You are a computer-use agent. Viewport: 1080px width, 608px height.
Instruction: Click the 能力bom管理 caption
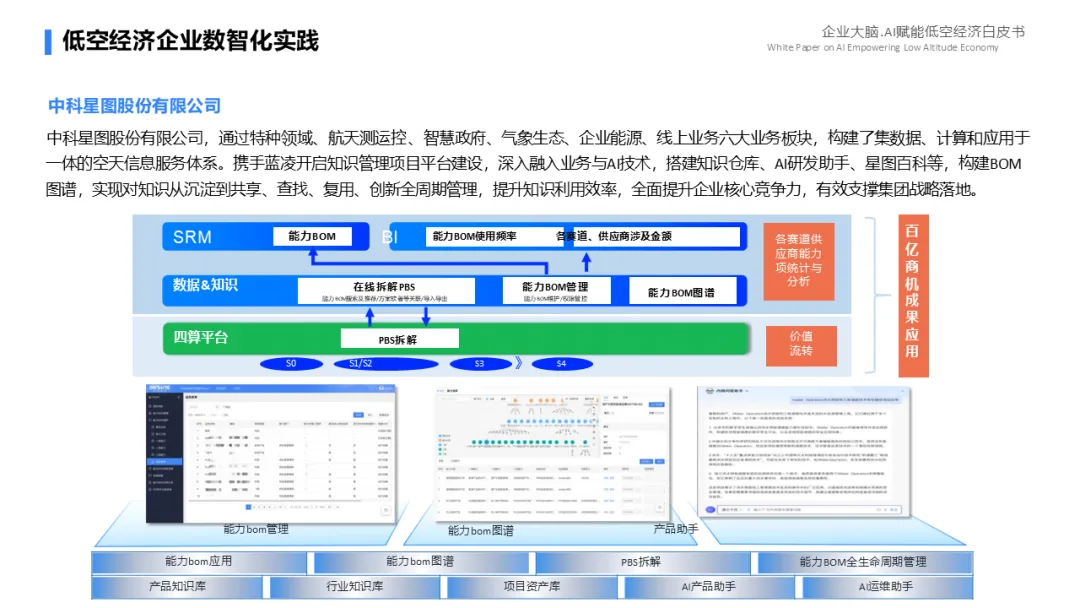pos(256,530)
